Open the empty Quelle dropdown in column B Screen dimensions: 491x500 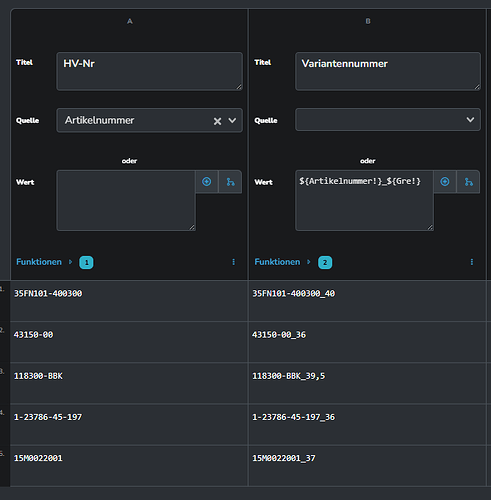coord(388,120)
